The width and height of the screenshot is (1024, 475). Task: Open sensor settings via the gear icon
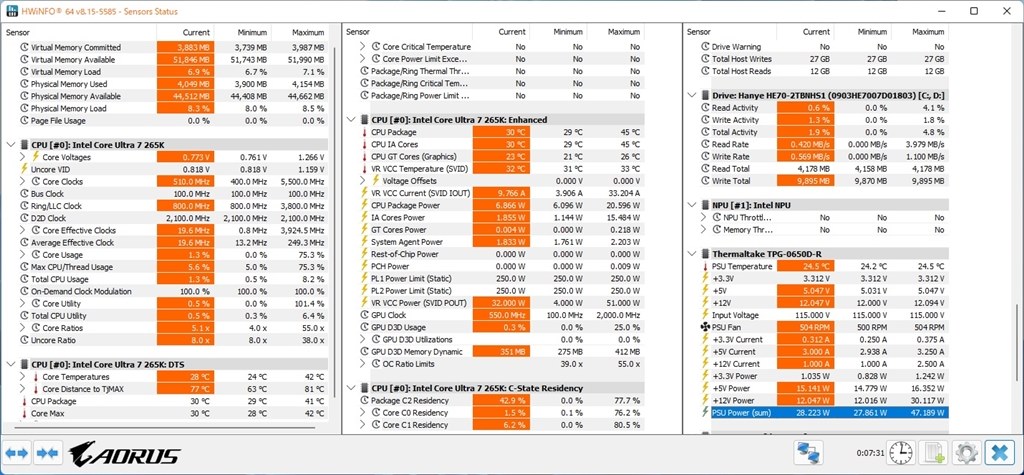(966, 452)
